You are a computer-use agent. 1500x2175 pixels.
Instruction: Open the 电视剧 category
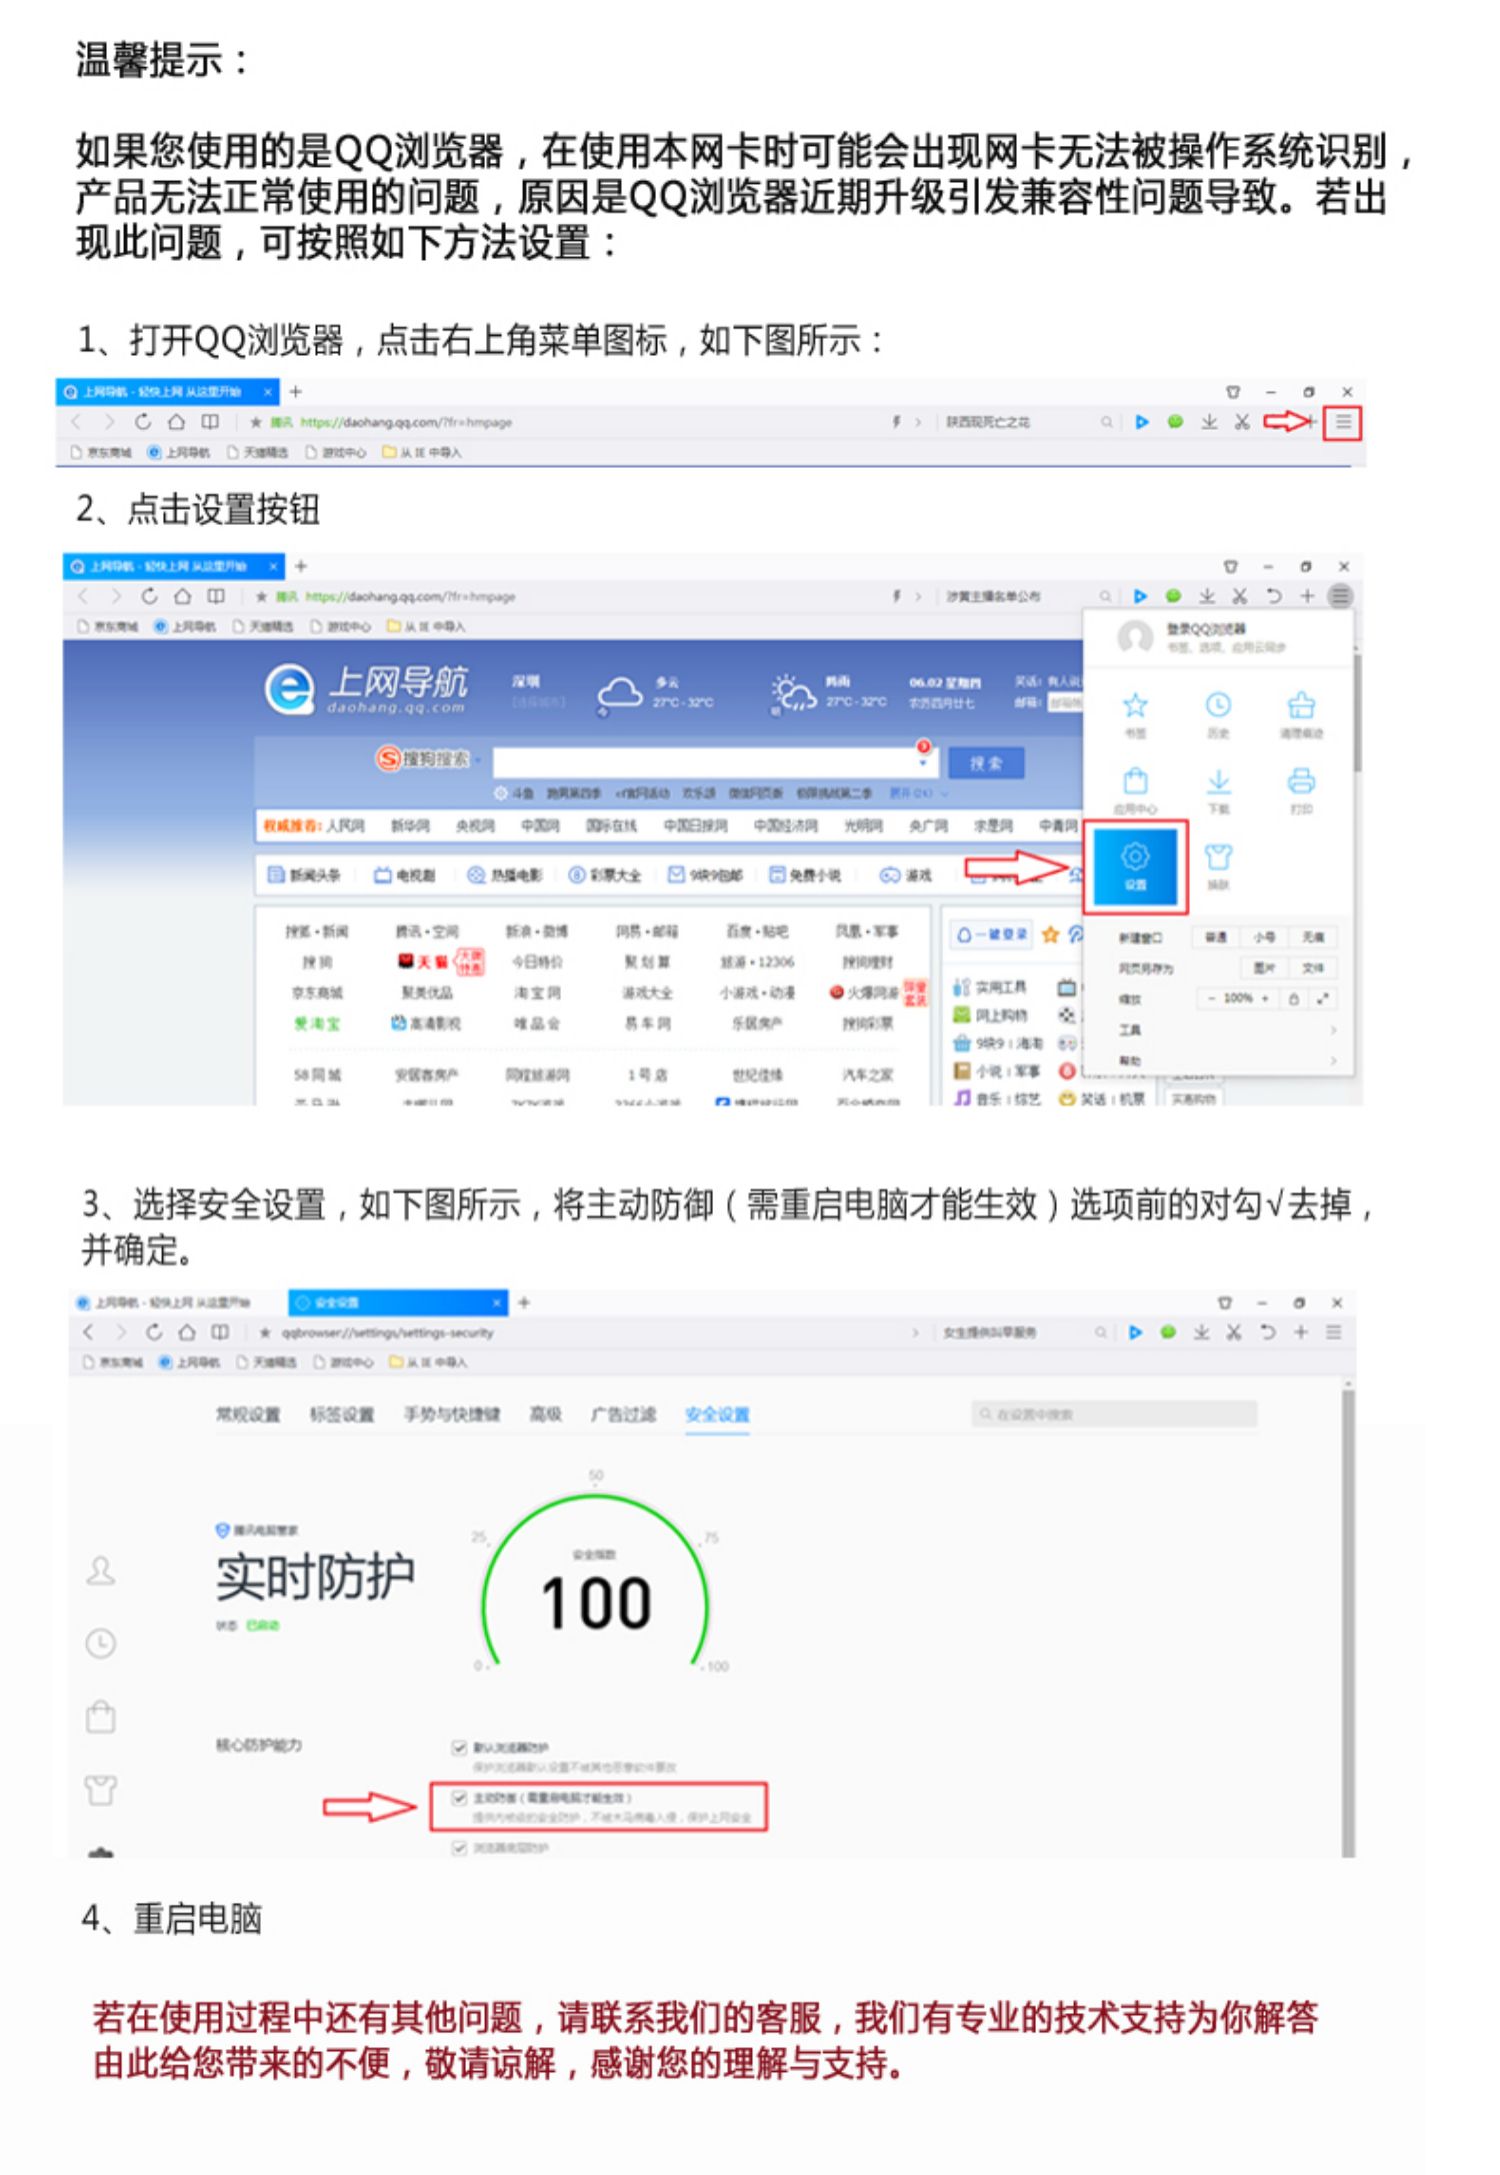[x=405, y=875]
